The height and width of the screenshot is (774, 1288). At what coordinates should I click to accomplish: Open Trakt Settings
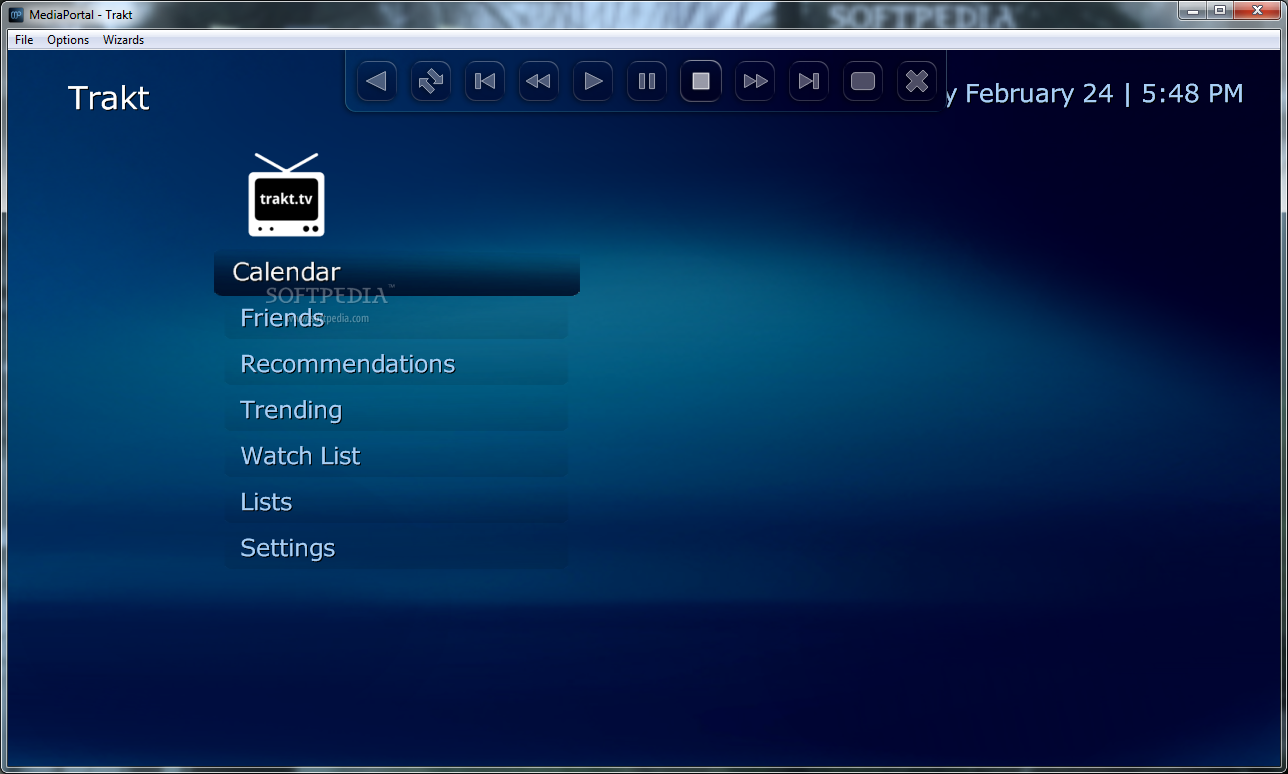[397, 548]
